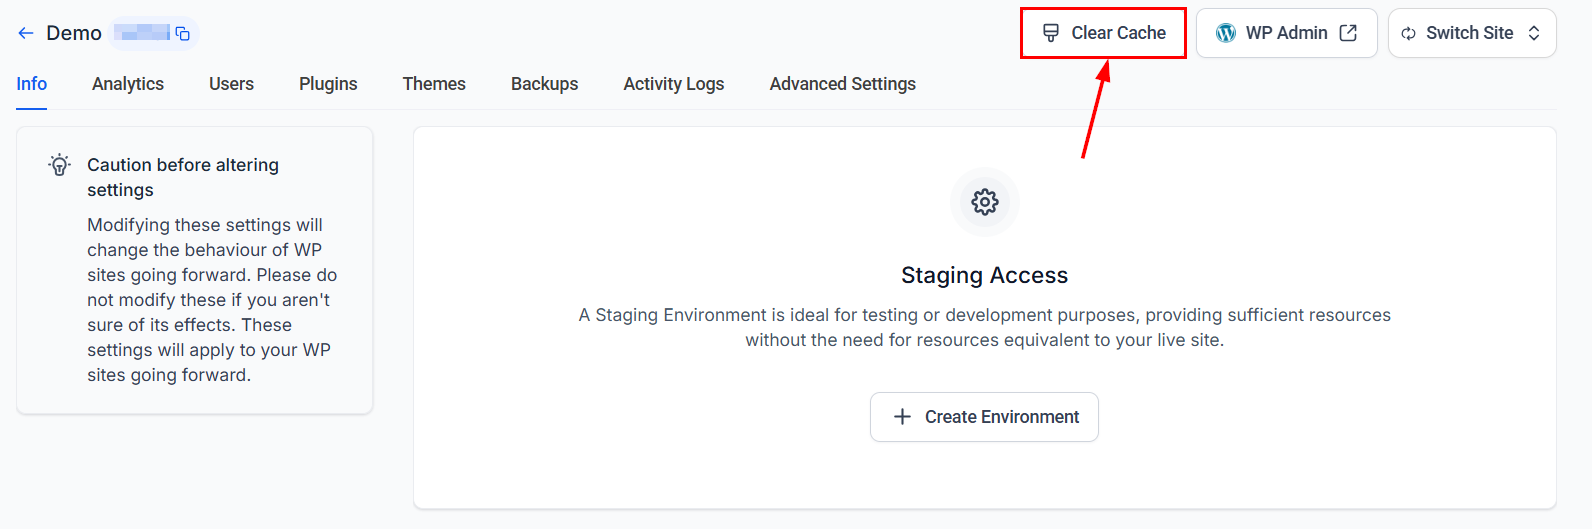Open the Switch Site dropdown

[x=1472, y=33]
